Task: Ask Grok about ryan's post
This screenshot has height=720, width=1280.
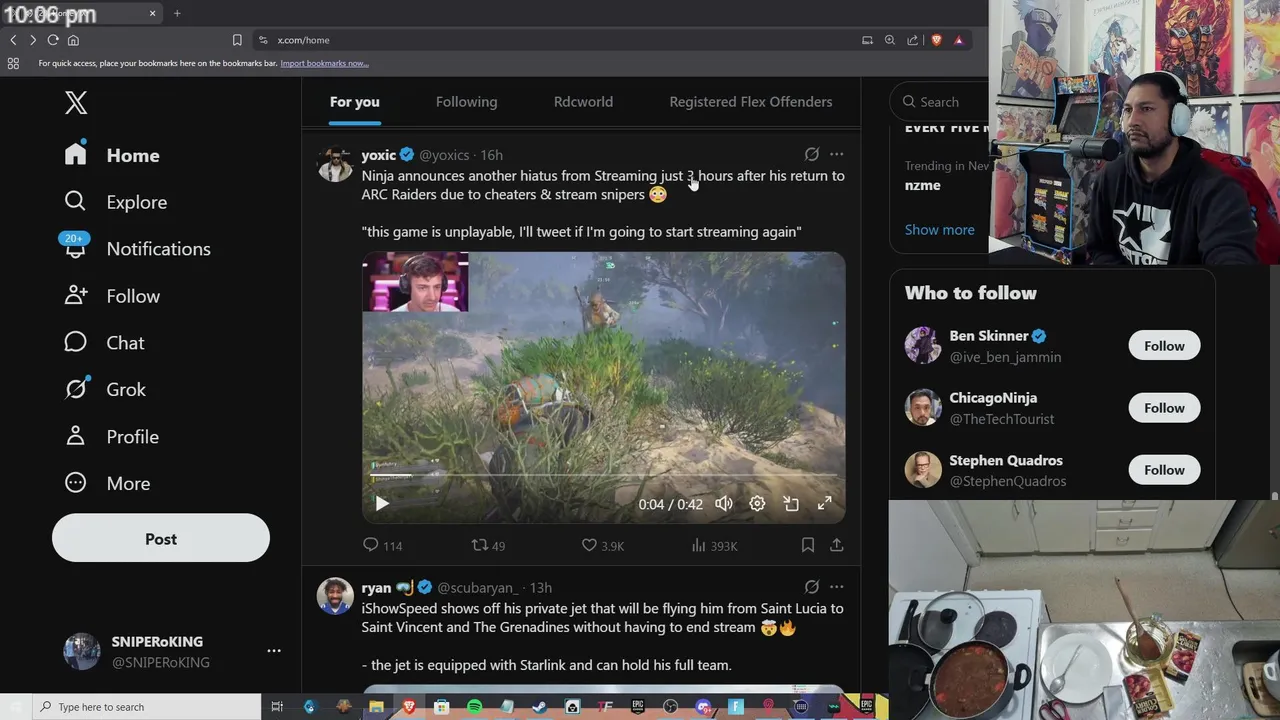Action: coord(811,587)
